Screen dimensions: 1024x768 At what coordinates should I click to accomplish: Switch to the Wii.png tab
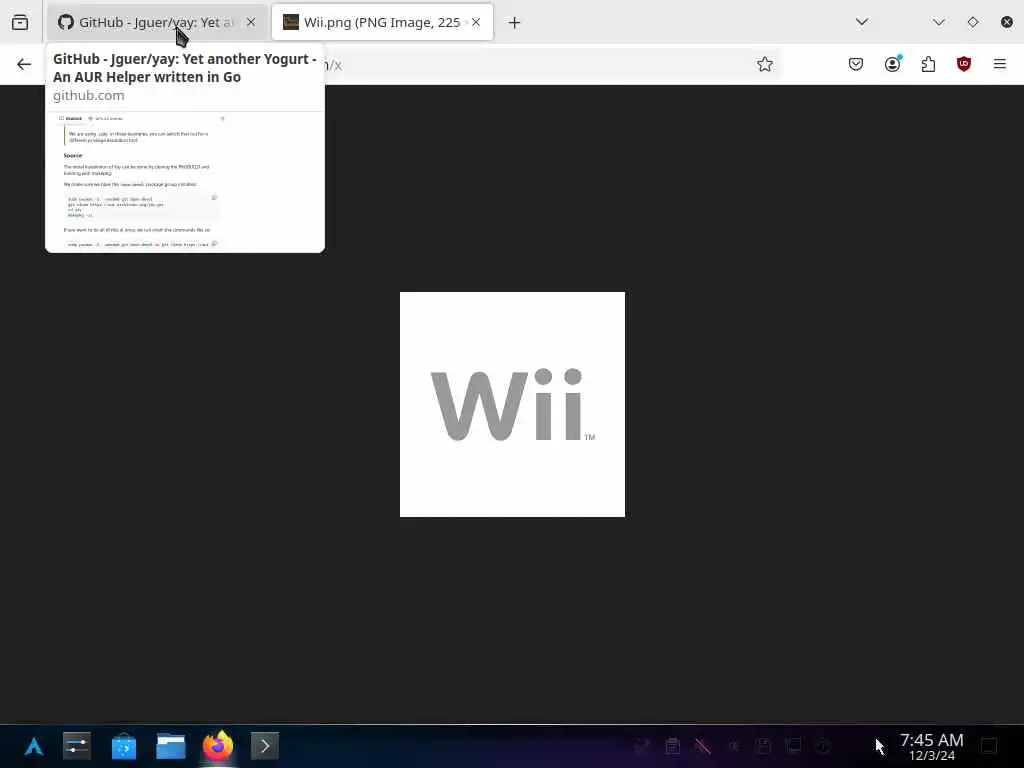click(382, 22)
